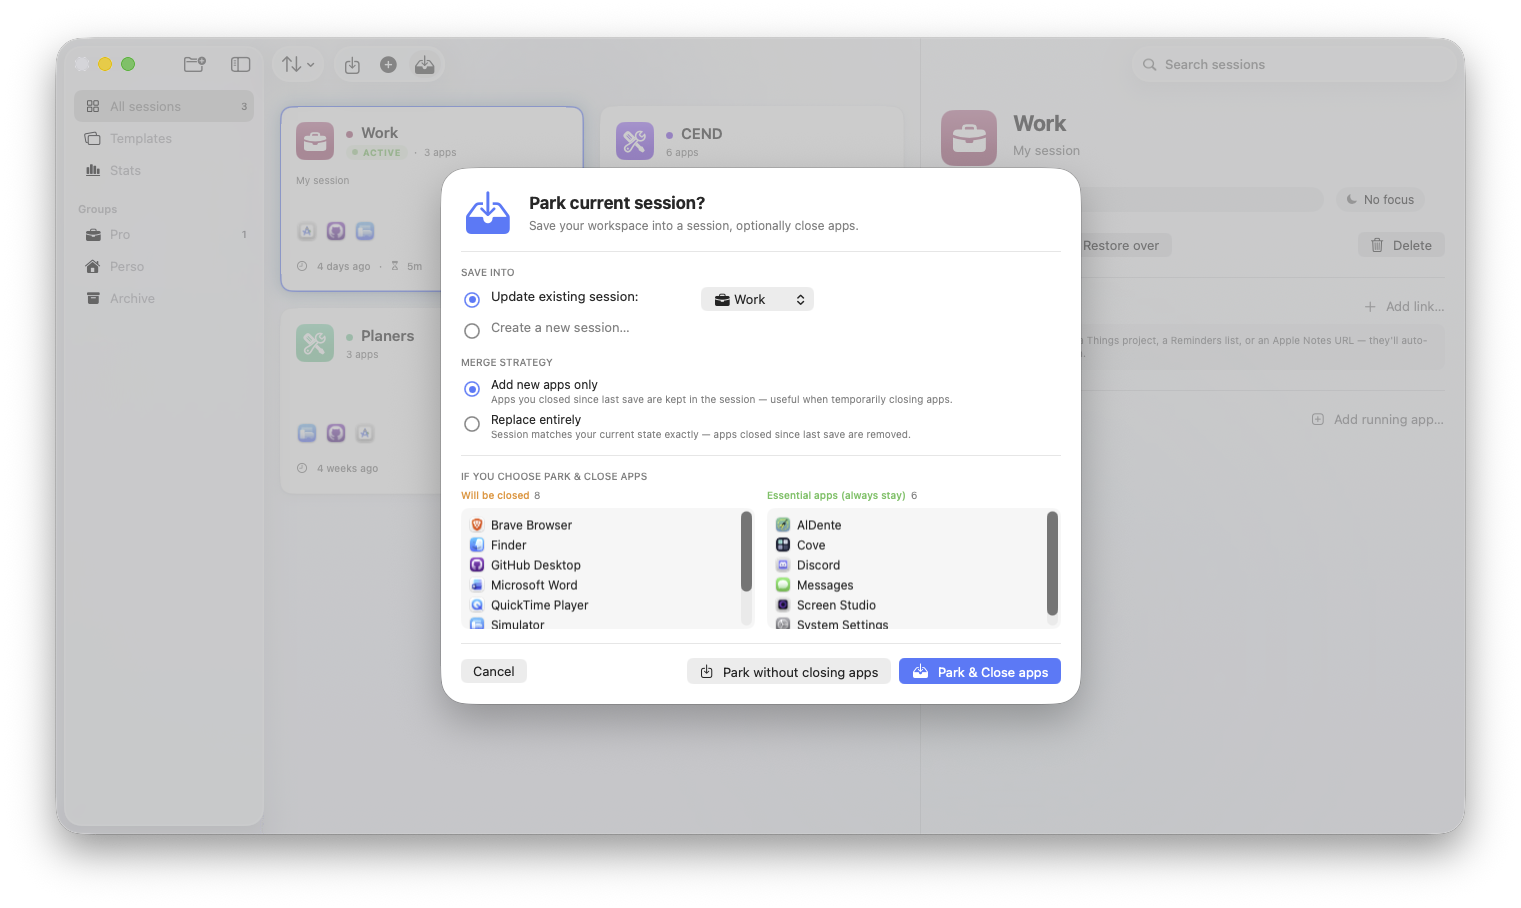Select the Pro group in sidebar
Screen dimensions: 1521x908
(164, 234)
